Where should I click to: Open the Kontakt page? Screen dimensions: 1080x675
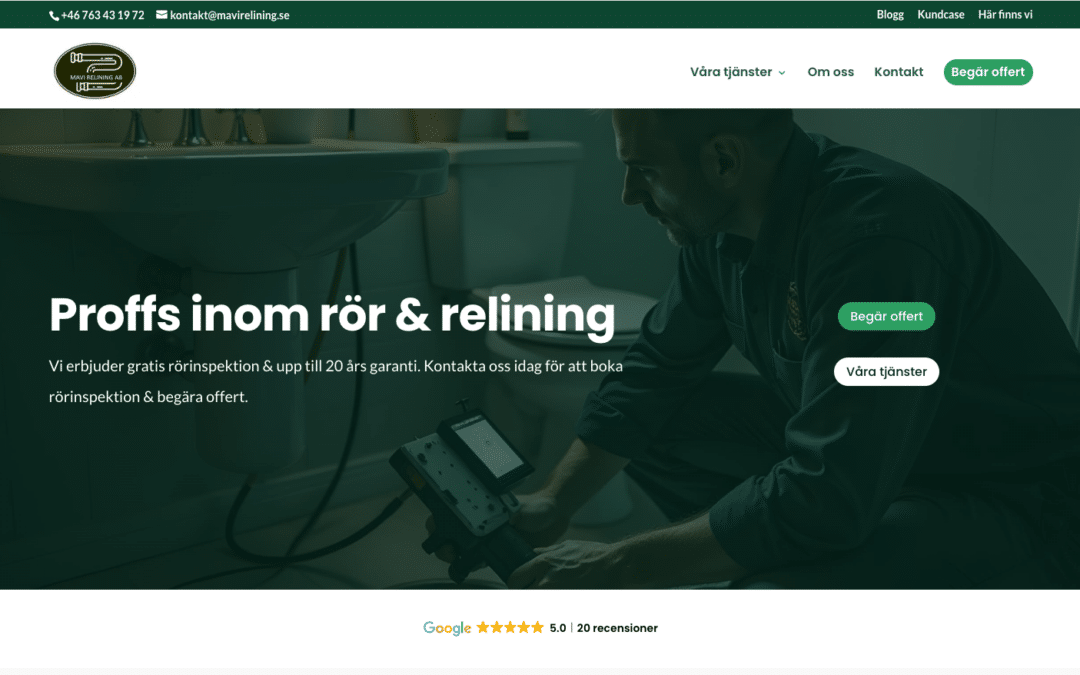898,72
